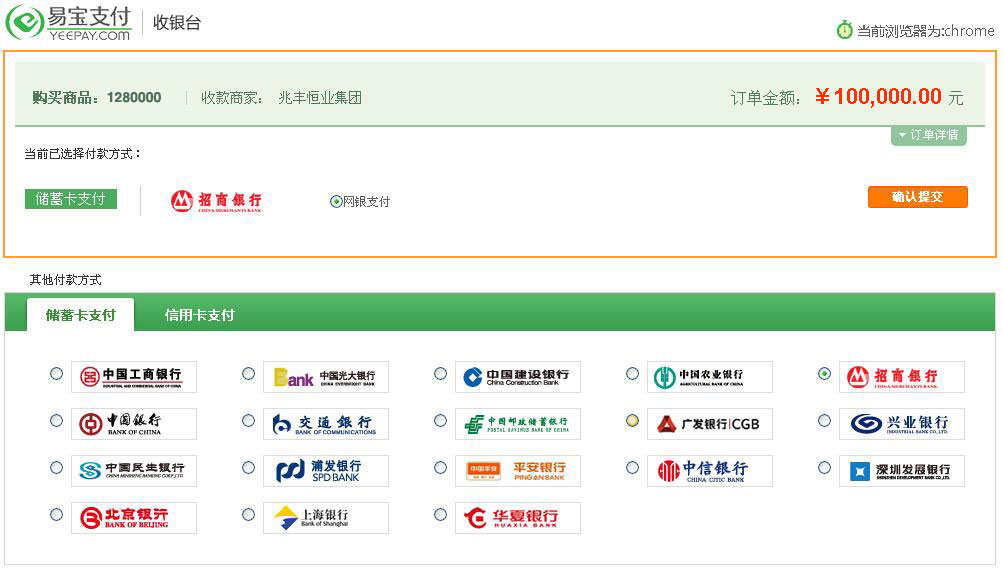This screenshot has height=571, width=1003.
Task: Click the 当前浏览器为:chrome notice
Action: coord(926,31)
